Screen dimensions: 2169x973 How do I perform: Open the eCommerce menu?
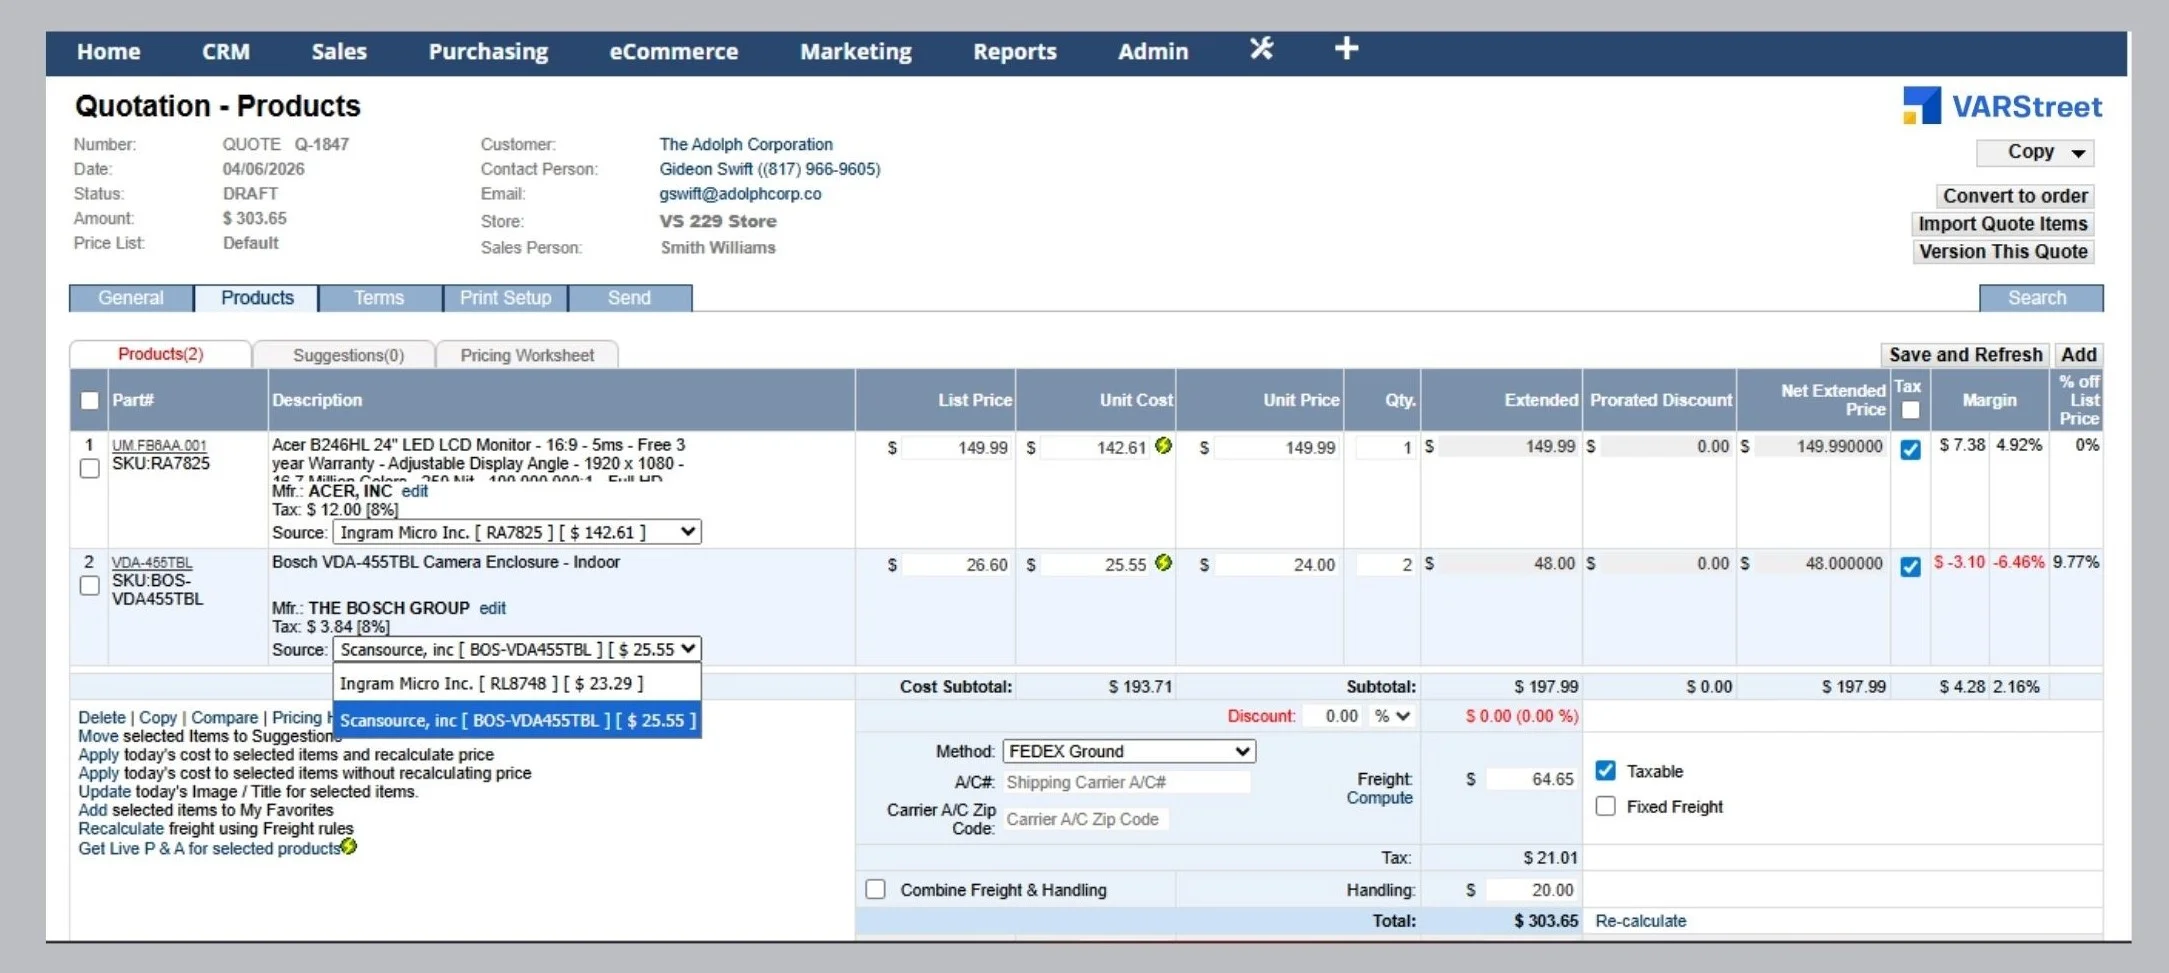coord(674,51)
